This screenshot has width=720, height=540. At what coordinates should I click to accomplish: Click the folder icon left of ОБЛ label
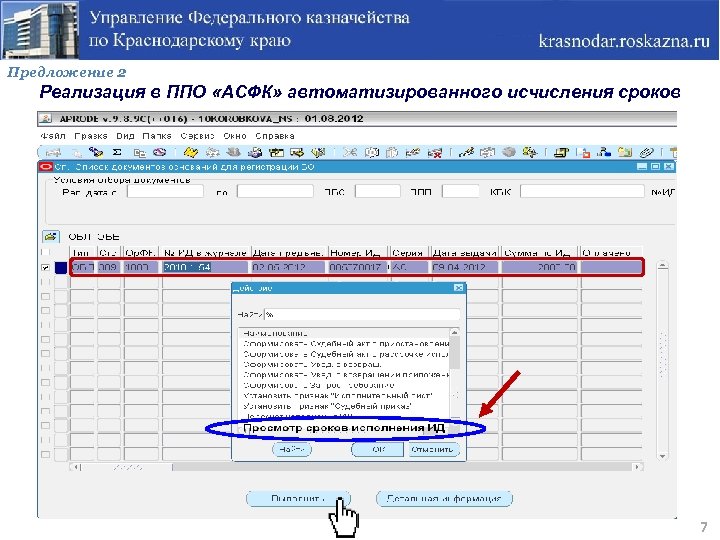[51, 237]
